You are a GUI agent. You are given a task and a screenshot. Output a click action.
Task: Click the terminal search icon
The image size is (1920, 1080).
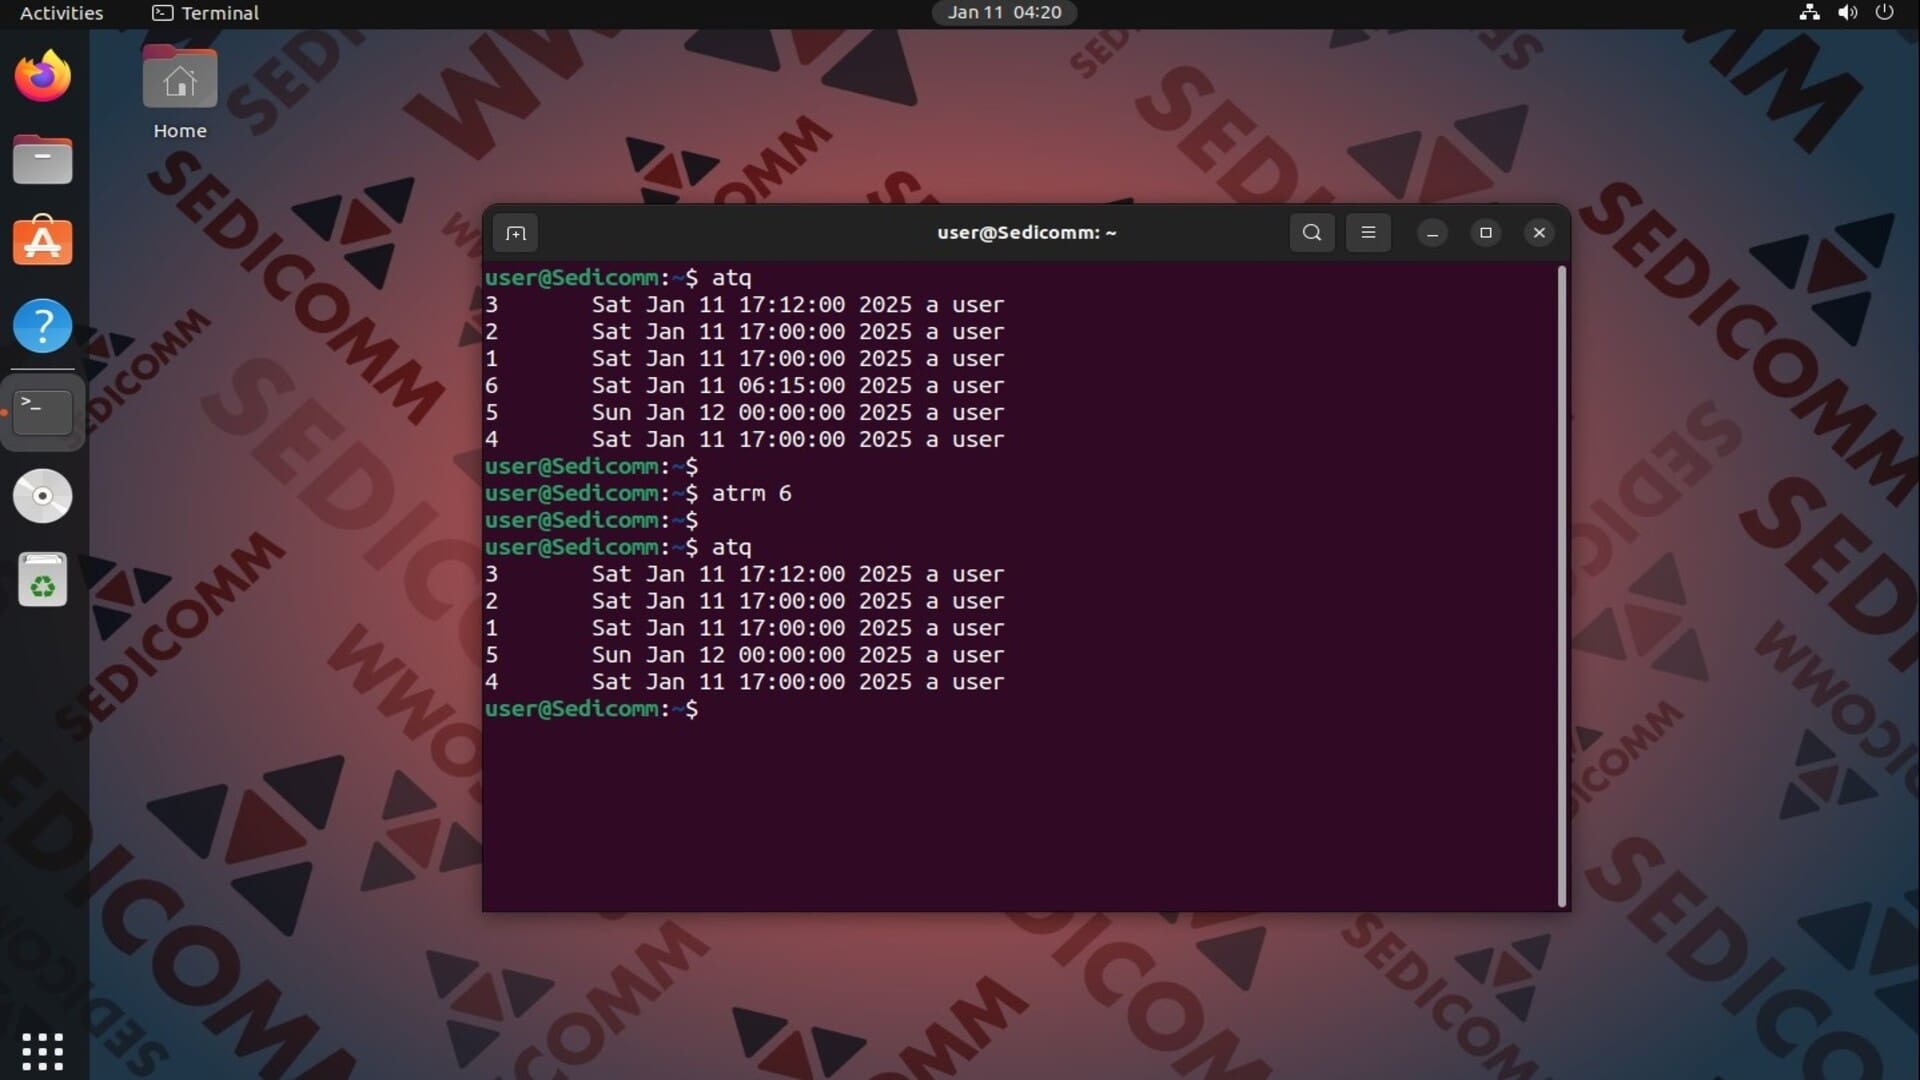click(x=1312, y=233)
